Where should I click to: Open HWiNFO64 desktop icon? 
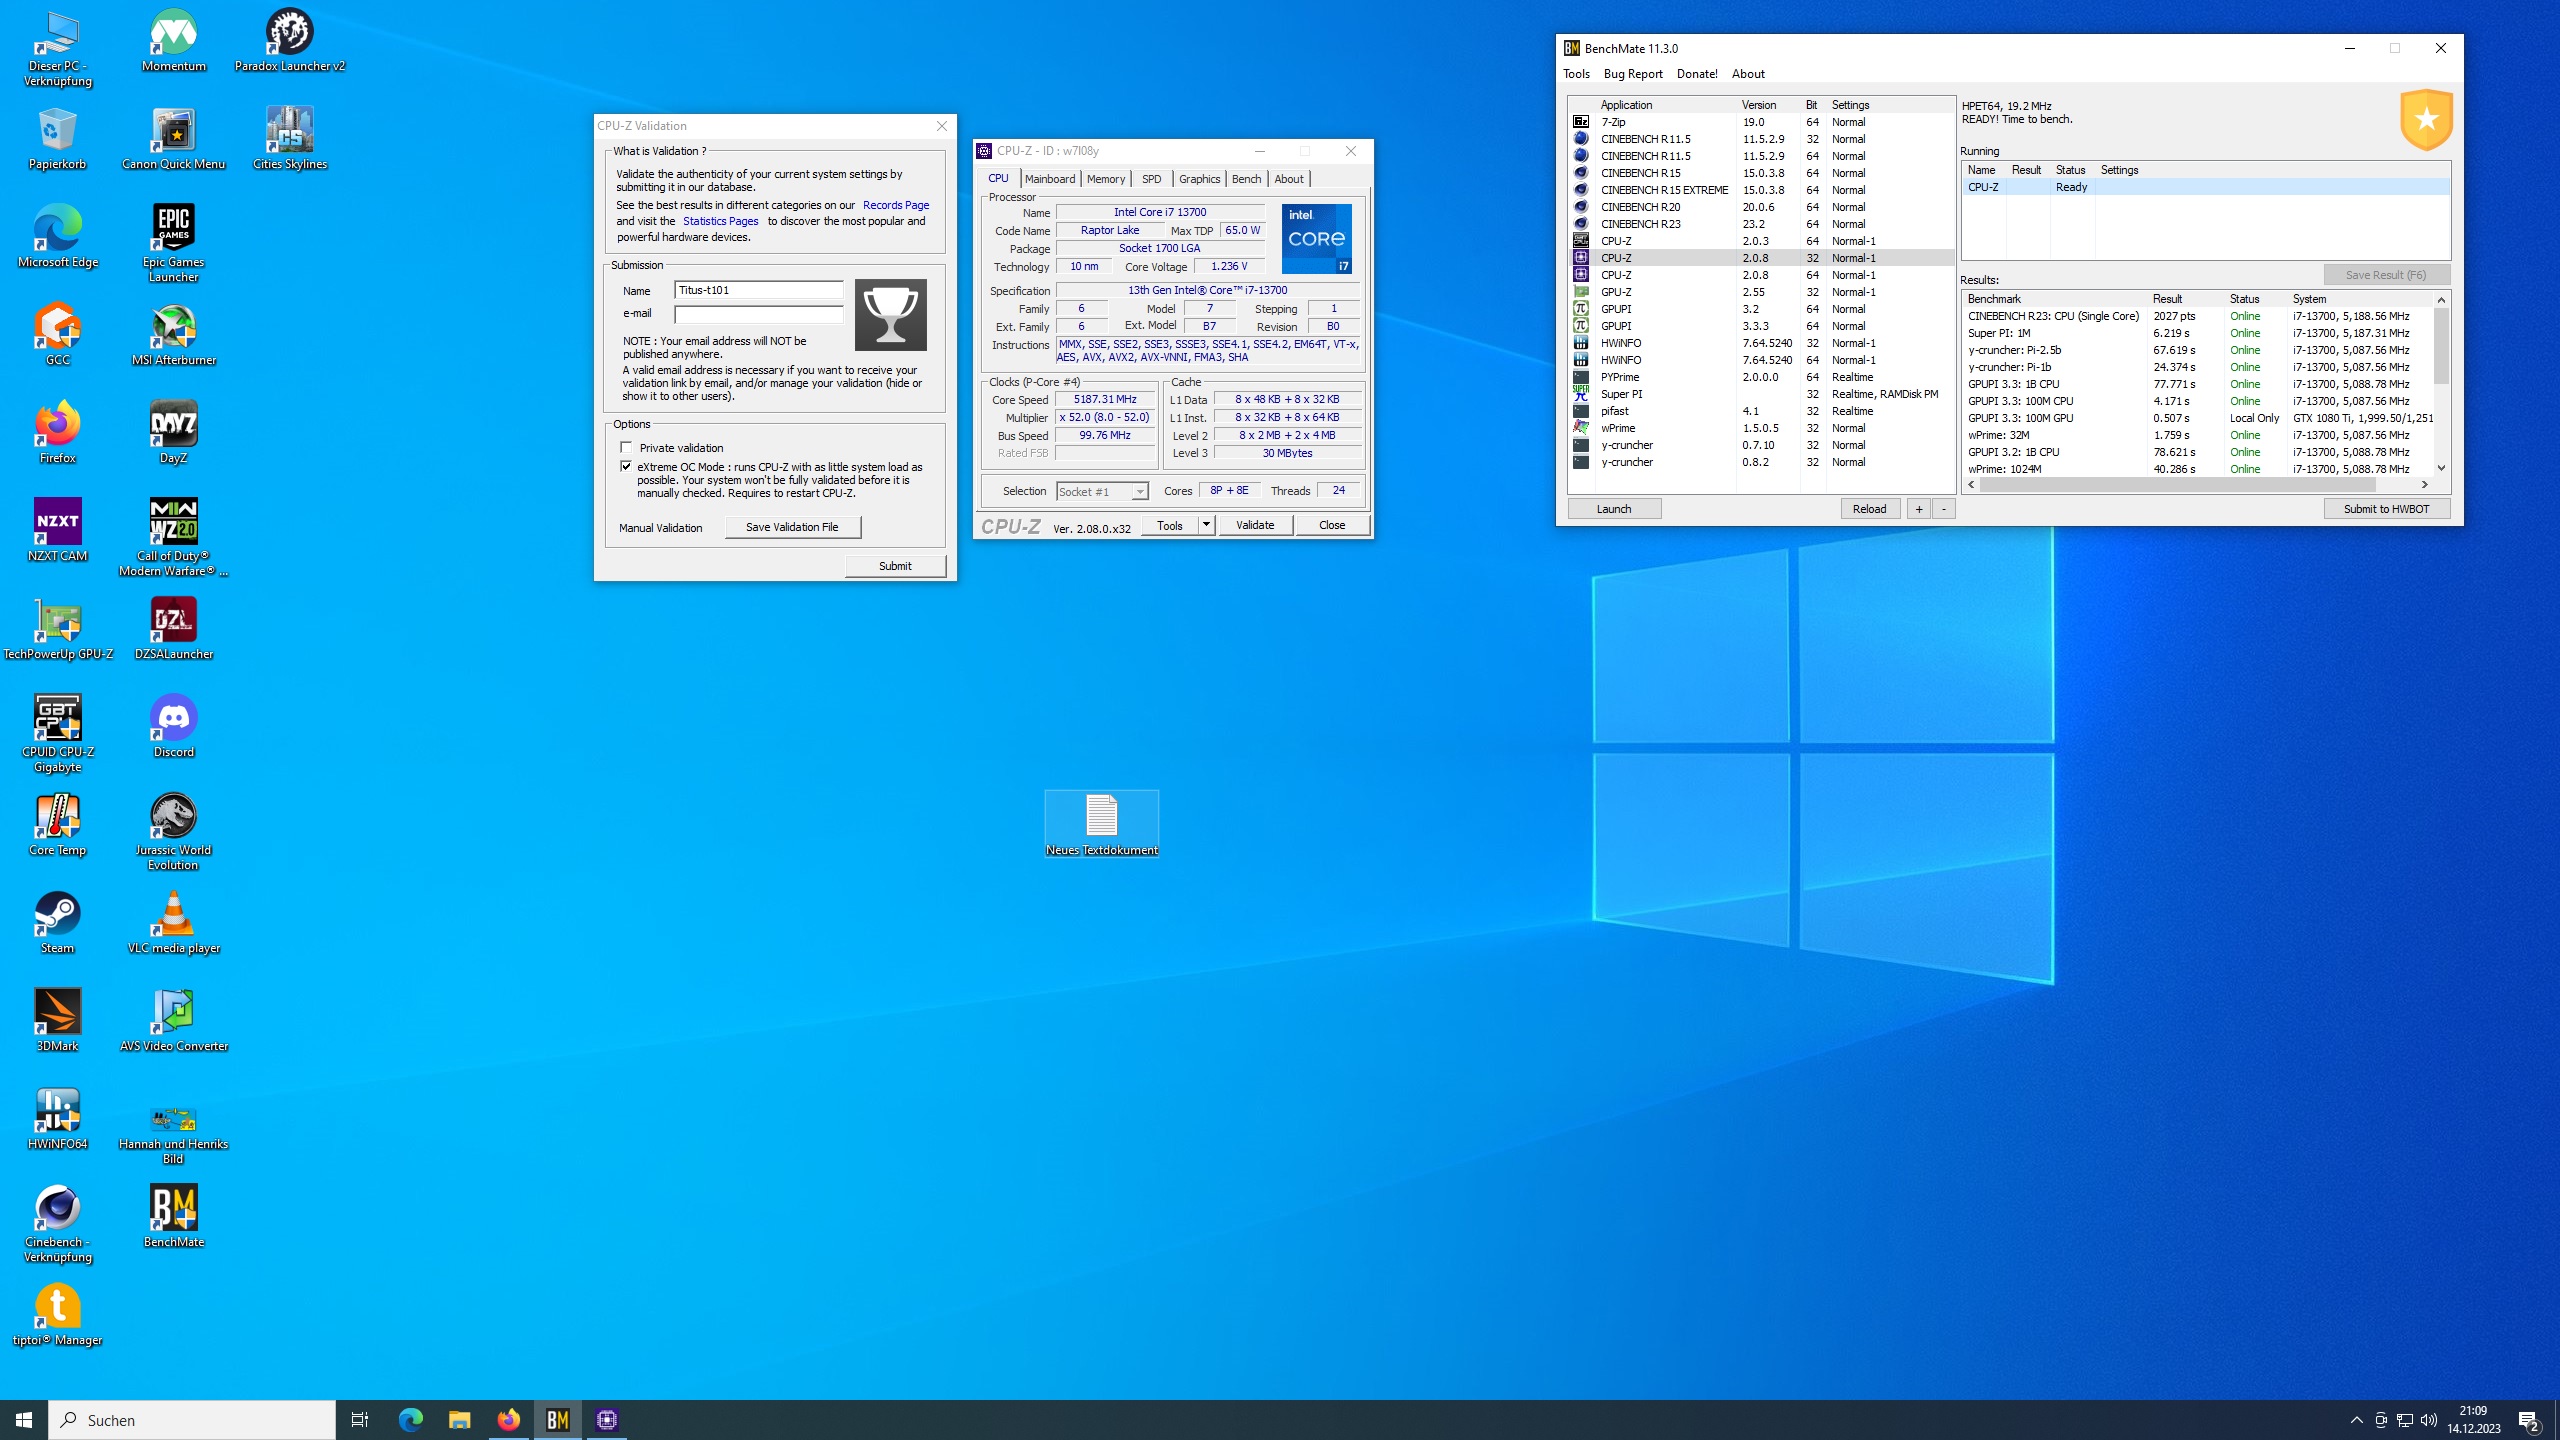tap(57, 1119)
